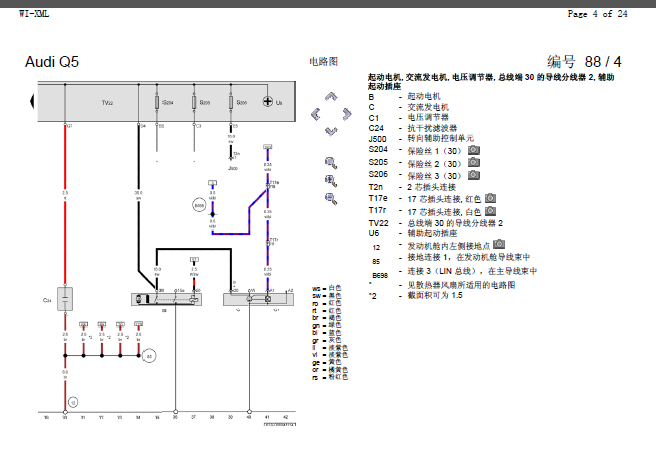Click the plain magnifier reset-zoom icon
The width and height of the screenshot is (656, 458).
pyautogui.click(x=331, y=163)
